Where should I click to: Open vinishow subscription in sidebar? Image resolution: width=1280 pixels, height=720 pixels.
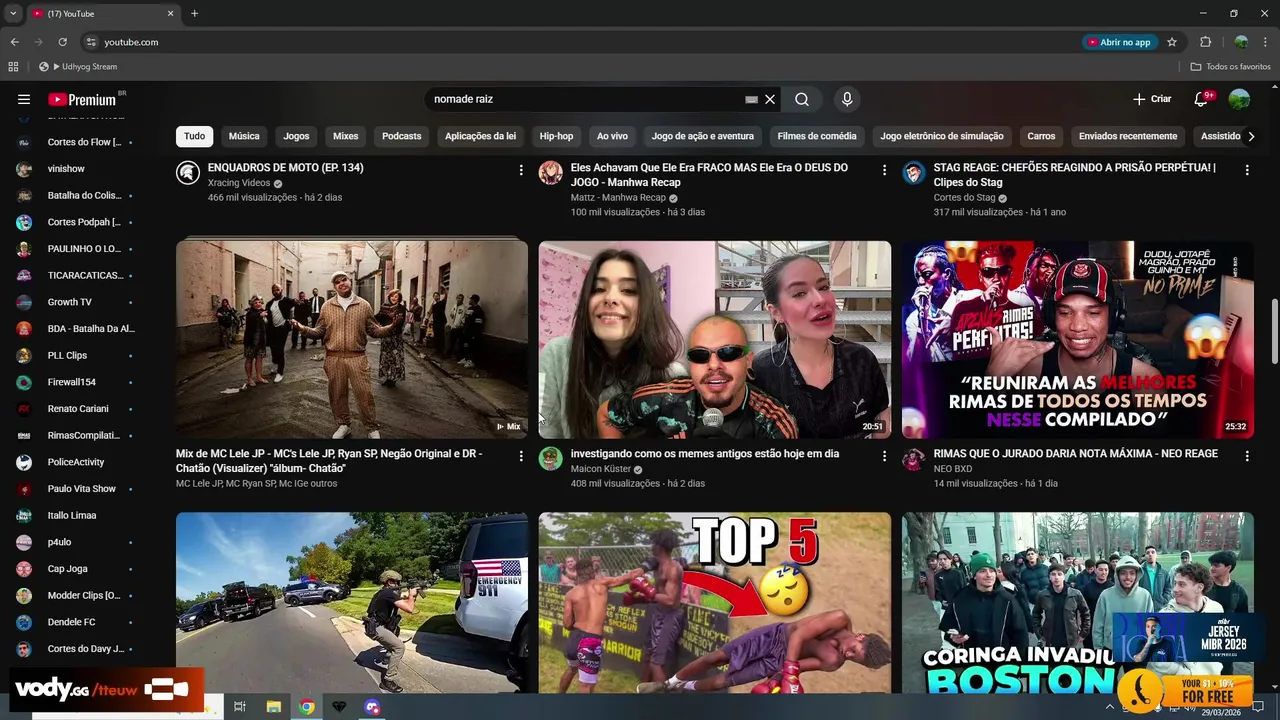pyautogui.click(x=74, y=169)
